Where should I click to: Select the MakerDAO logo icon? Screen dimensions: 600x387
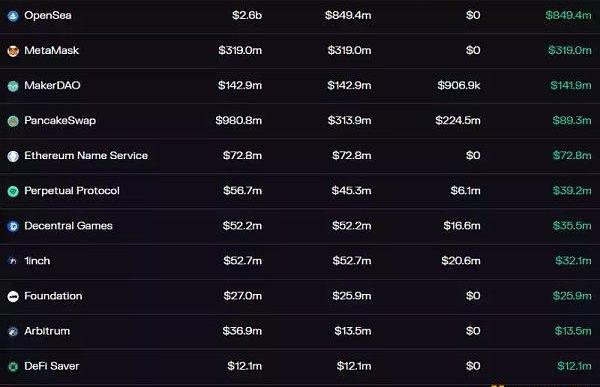(x=13, y=86)
